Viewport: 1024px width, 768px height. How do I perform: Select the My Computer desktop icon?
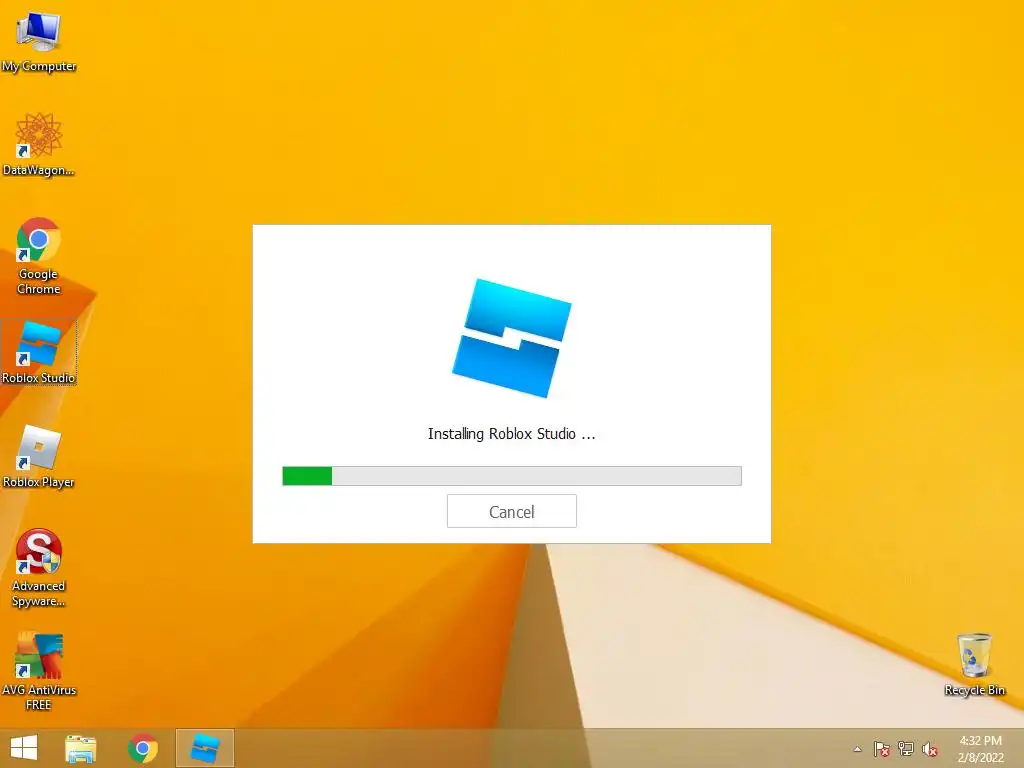click(x=39, y=40)
